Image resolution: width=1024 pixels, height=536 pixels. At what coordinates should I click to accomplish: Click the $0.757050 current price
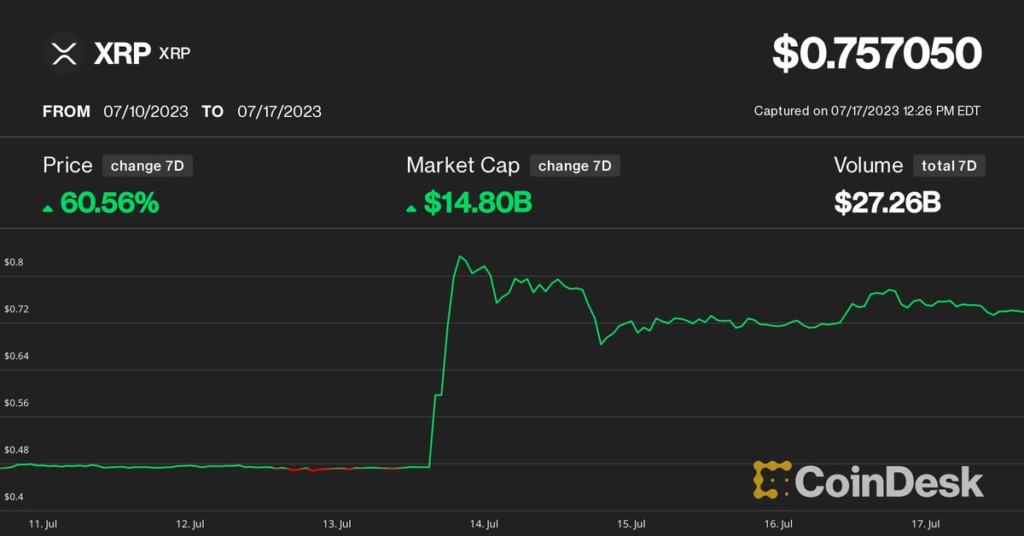point(876,54)
